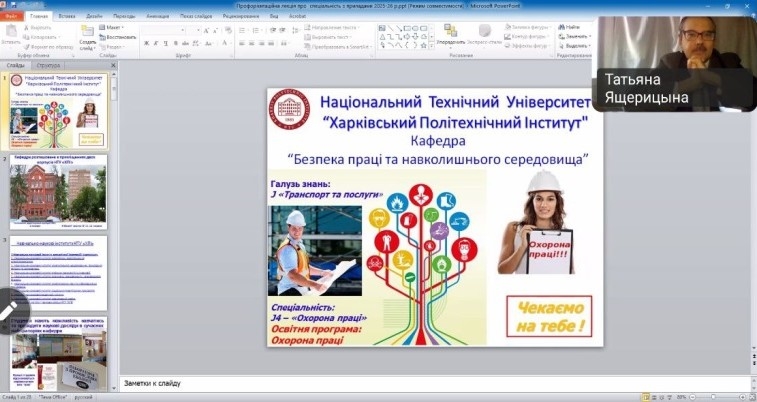Select the triangle shape in gallery

[x=382, y=37]
